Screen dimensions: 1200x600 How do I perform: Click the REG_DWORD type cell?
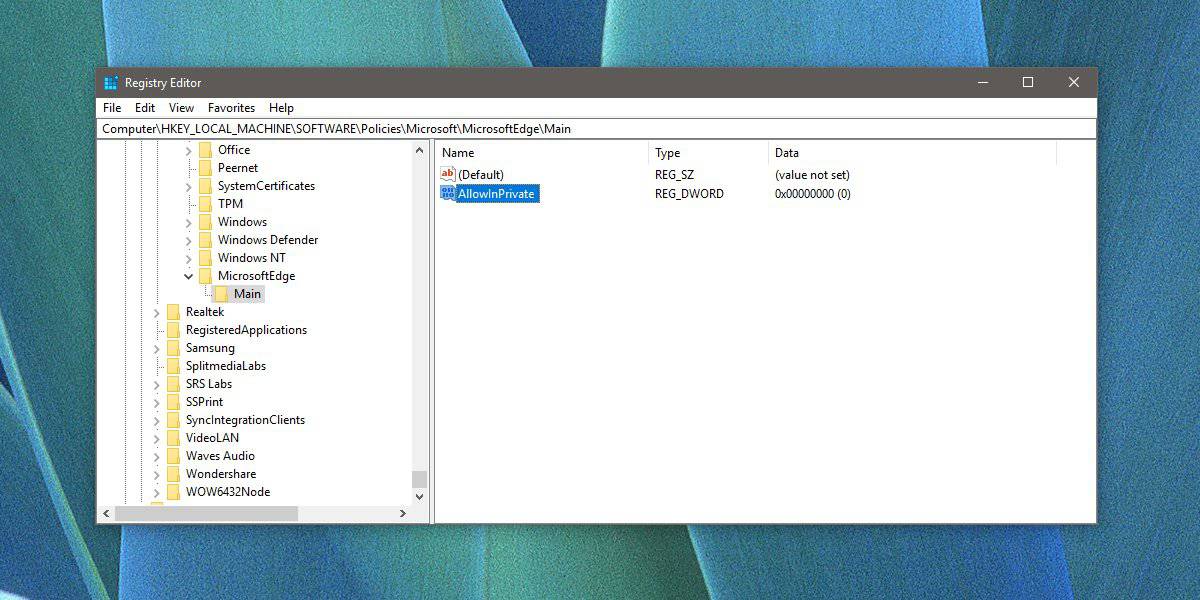(689, 193)
